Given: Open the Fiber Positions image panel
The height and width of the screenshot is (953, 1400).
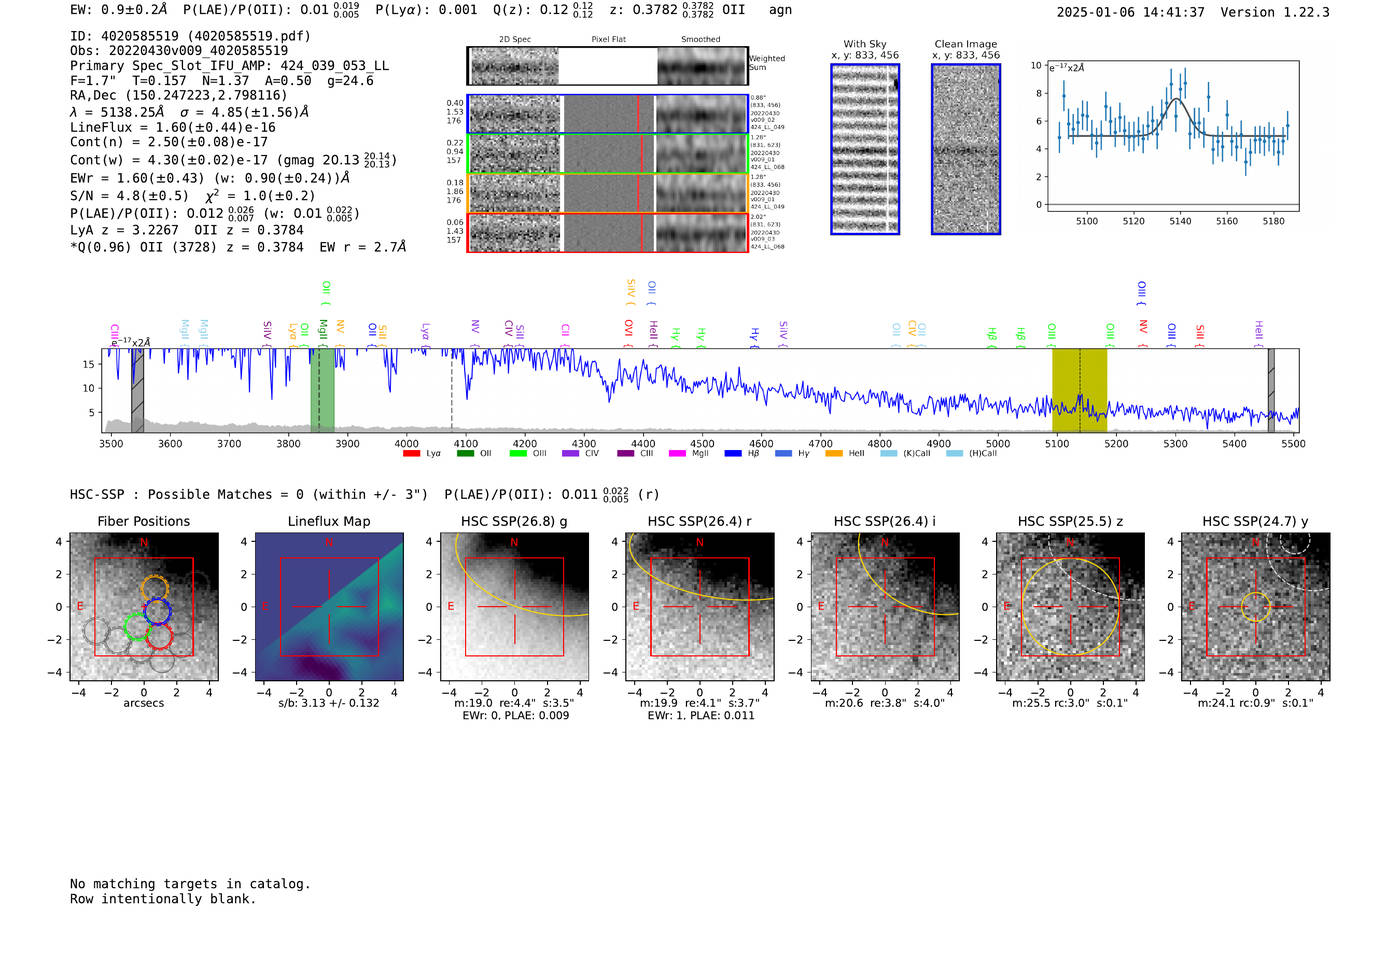Looking at the screenshot, I should (144, 607).
